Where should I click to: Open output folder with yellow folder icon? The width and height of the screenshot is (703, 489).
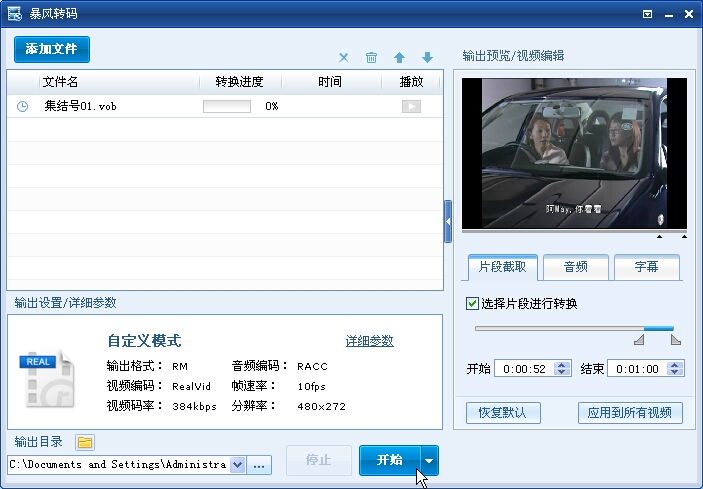tap(85, 442)
